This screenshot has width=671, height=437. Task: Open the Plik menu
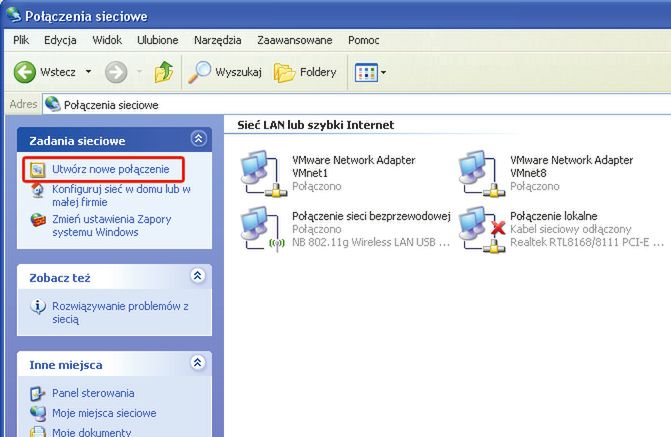[x=21, y=40]
